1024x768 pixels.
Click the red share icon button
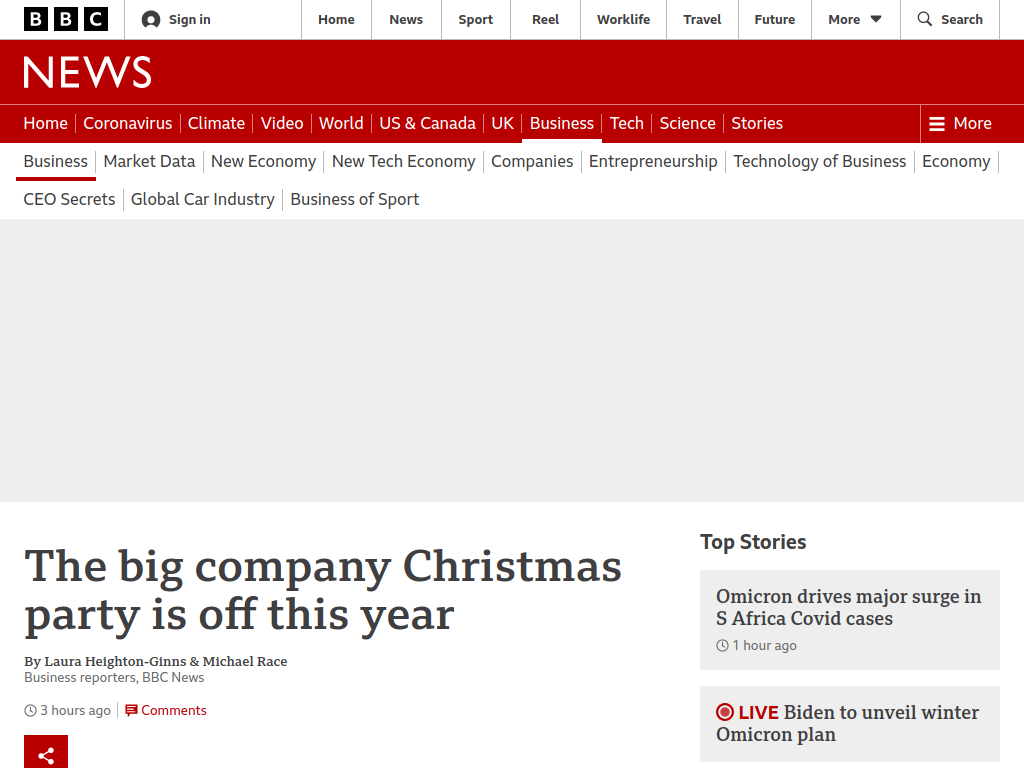click(46, 752)
